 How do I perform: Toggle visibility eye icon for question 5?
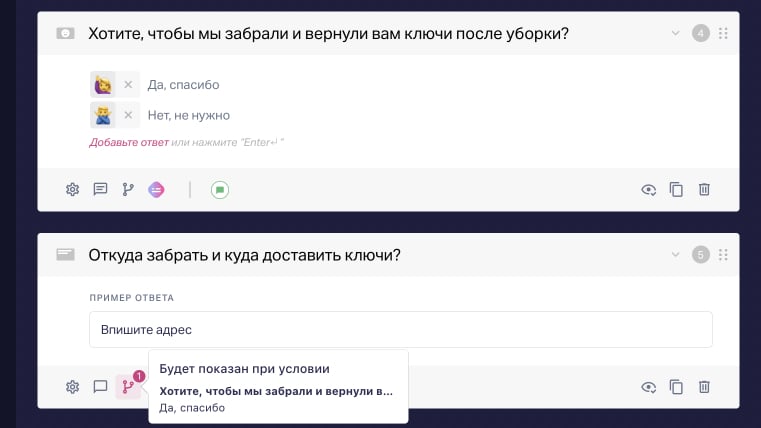coord(648,386)
